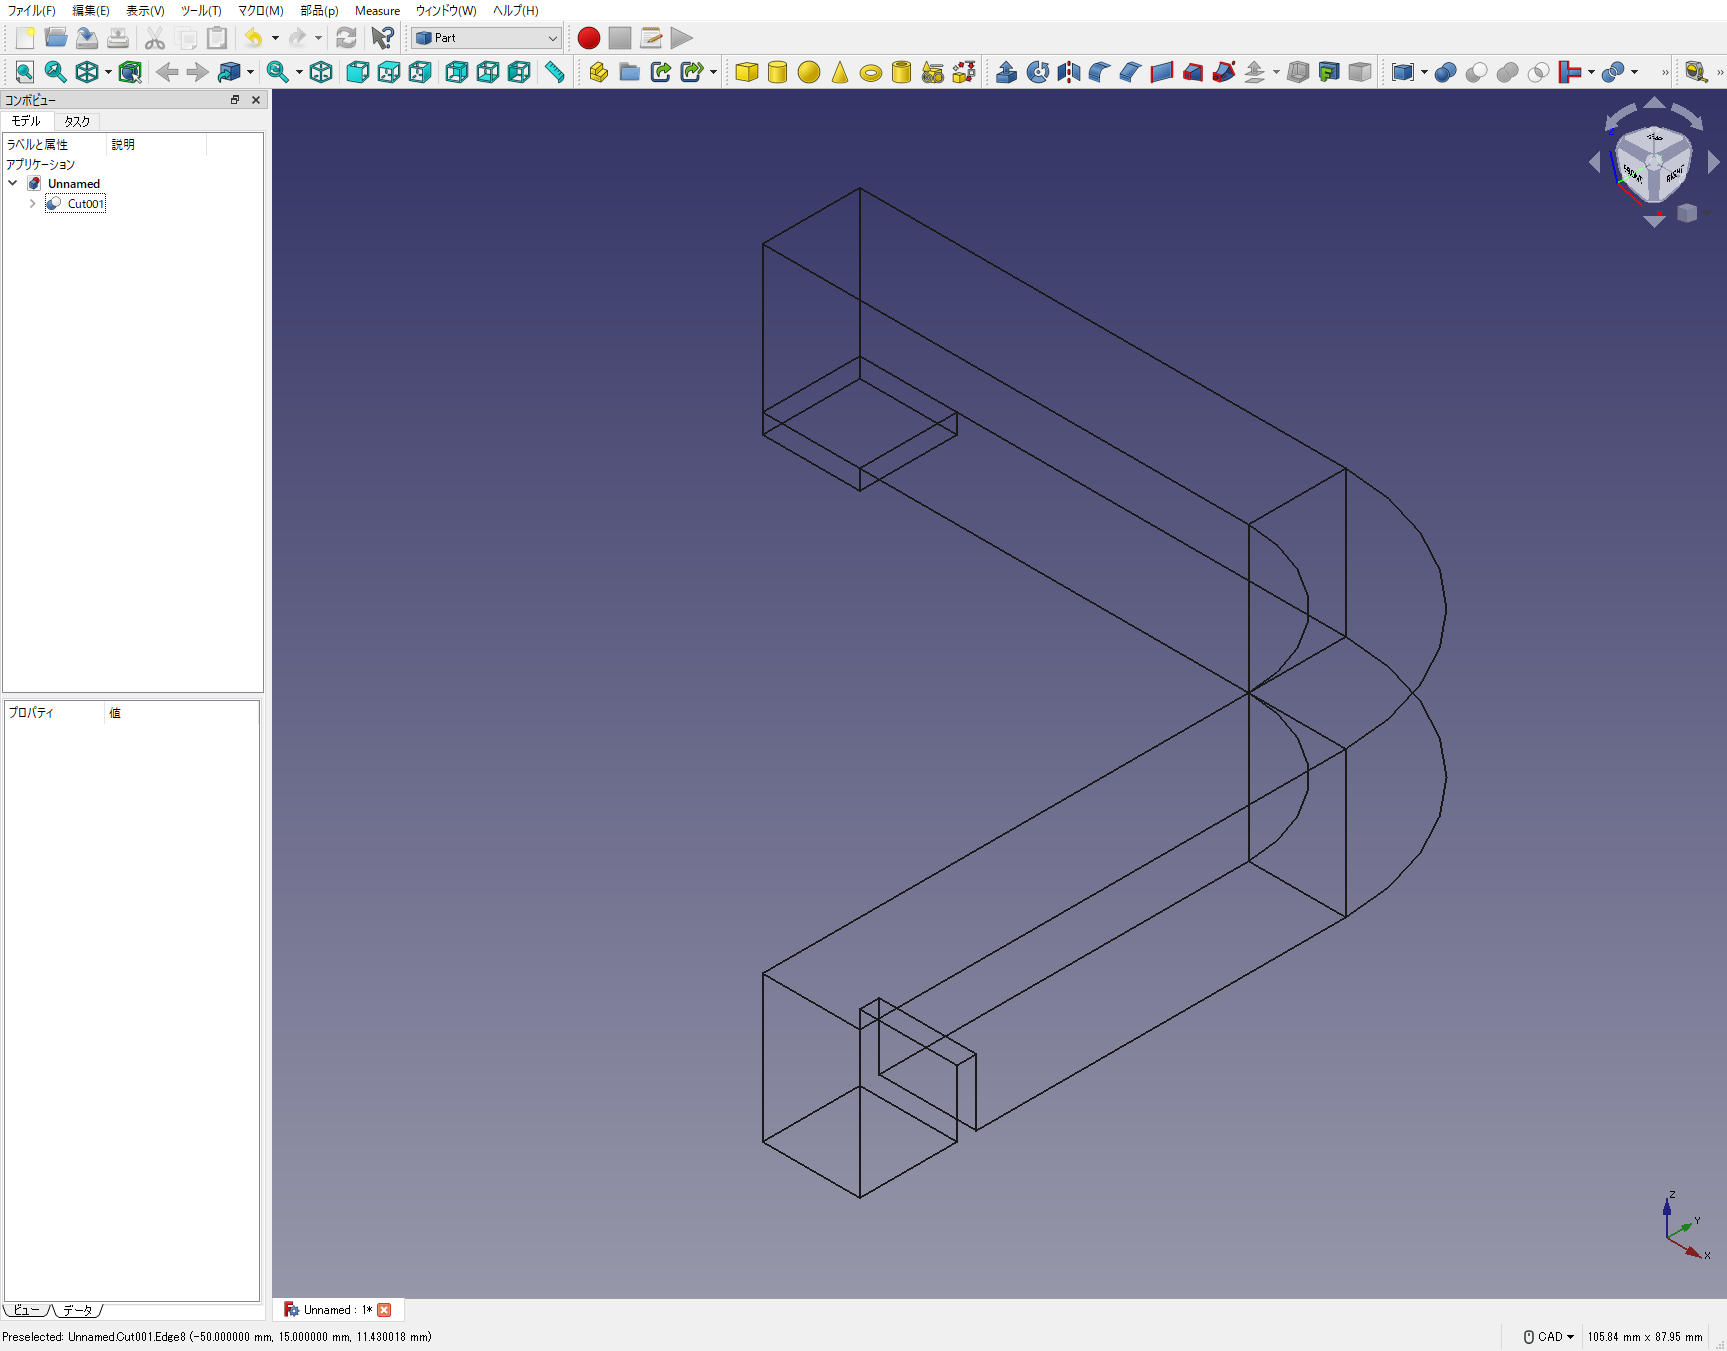Make a link with the link icon
1727x1351 pixels.
[x=660, y=72]
